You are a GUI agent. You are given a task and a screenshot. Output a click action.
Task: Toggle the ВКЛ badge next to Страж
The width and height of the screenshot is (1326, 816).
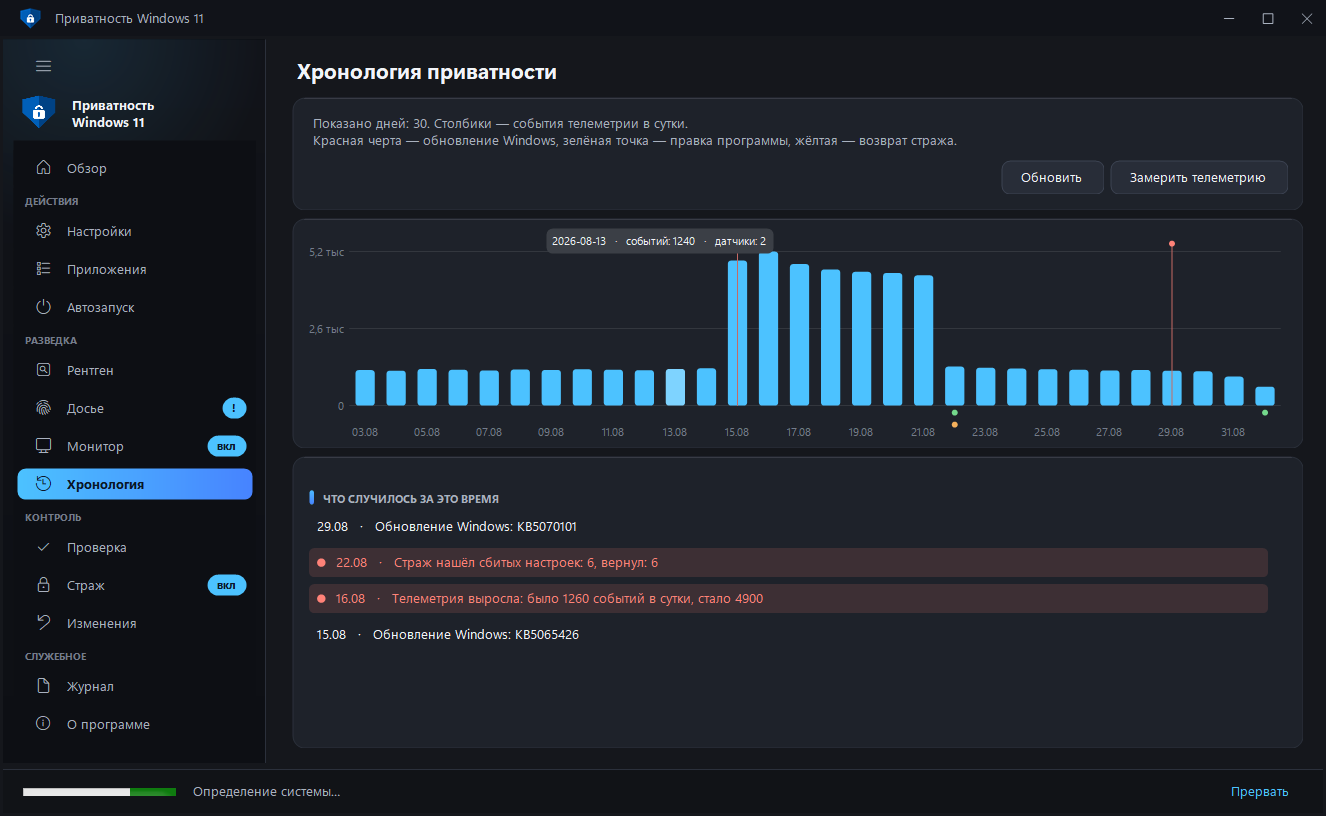pos(227,585)
